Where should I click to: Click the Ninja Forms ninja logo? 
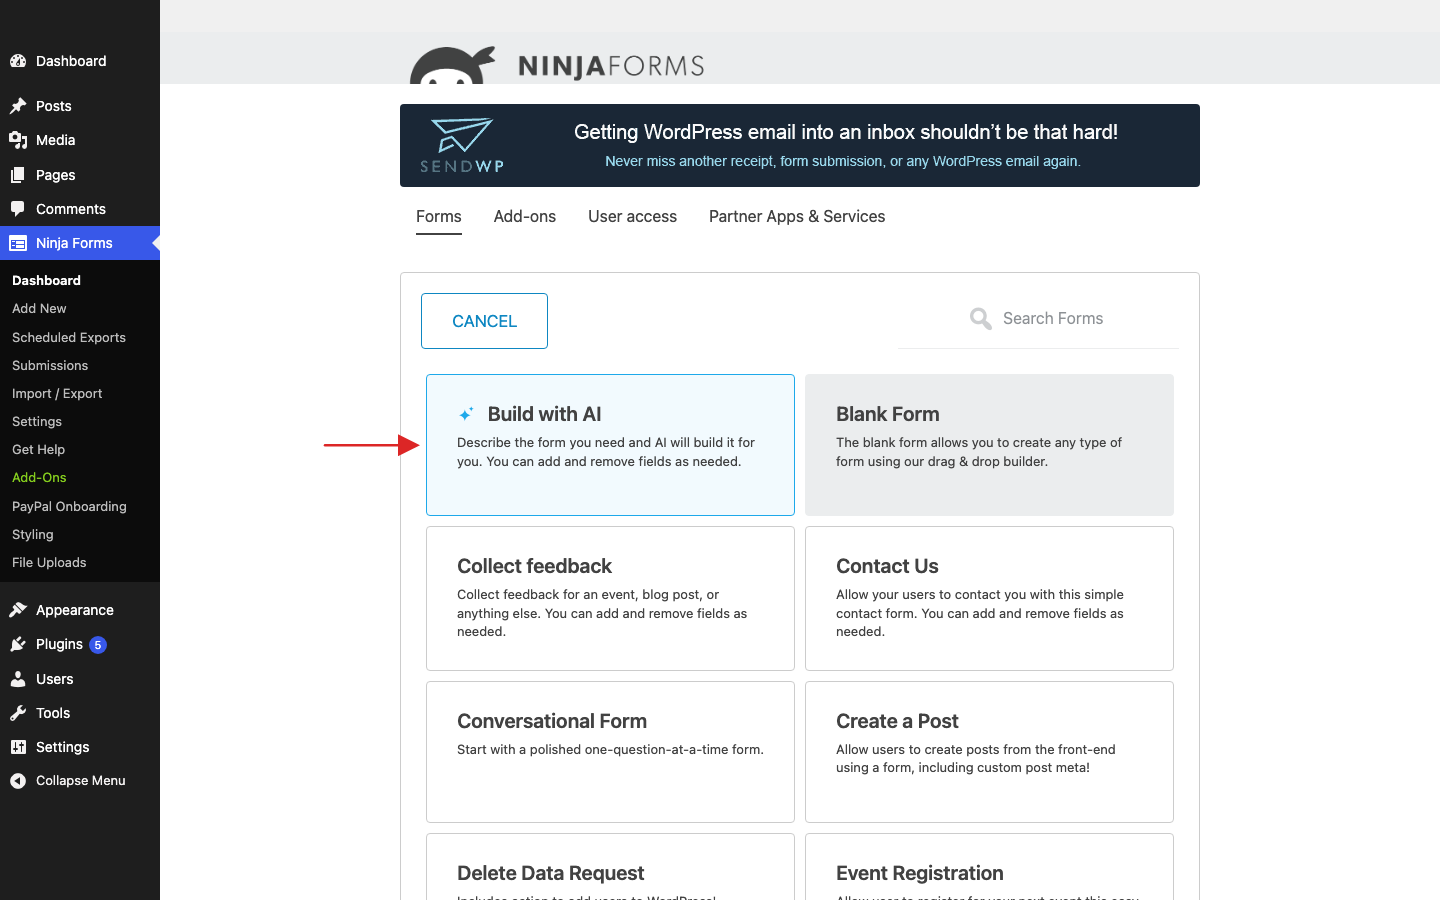[x=453, y=65]
